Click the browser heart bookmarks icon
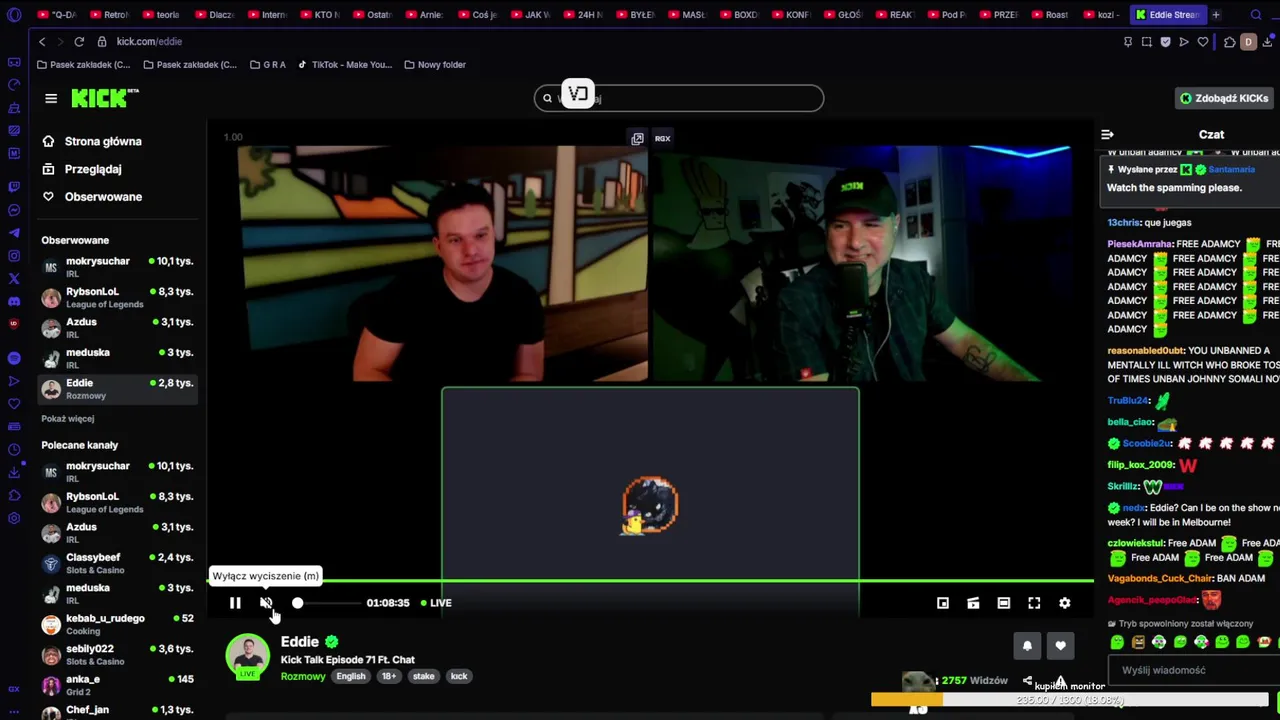 (1203, 42)
